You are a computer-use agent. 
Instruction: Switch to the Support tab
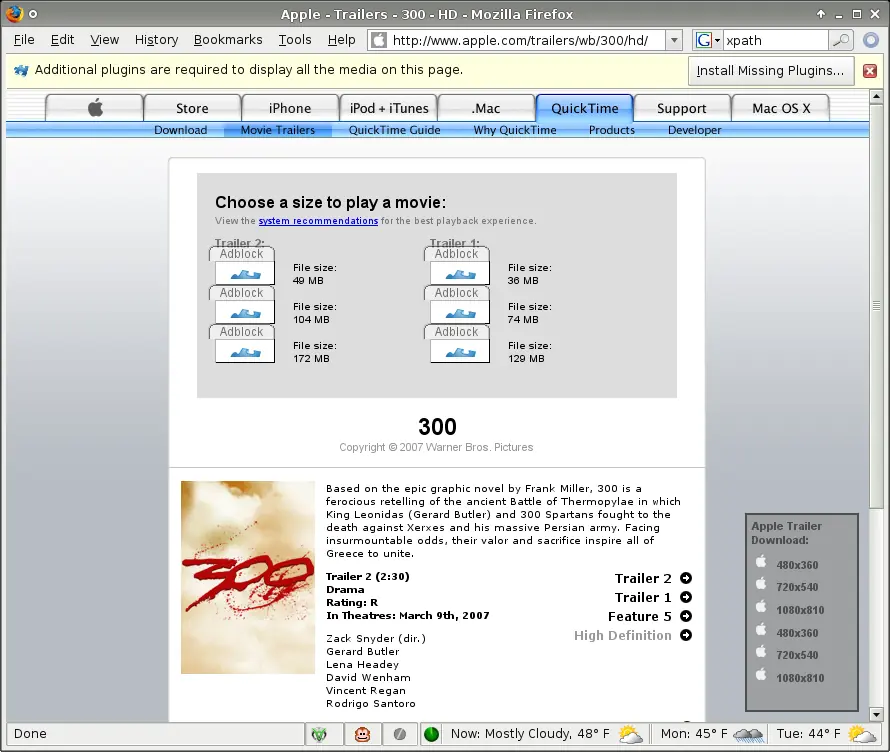click(x=682, y=108)
